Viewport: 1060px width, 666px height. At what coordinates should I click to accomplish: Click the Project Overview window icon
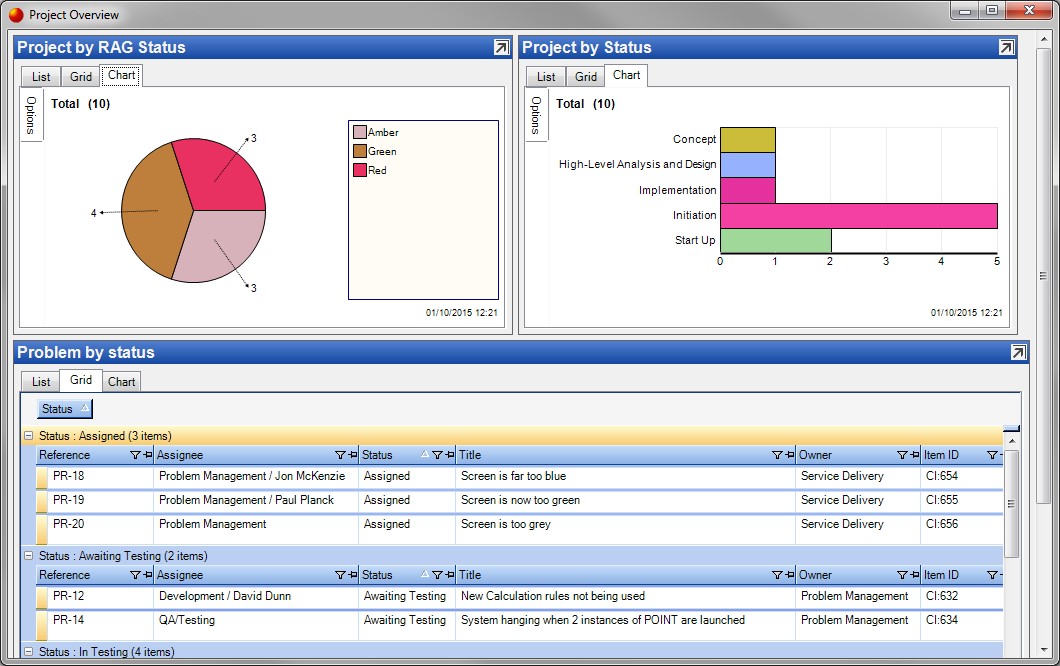(x=16, y=14)
